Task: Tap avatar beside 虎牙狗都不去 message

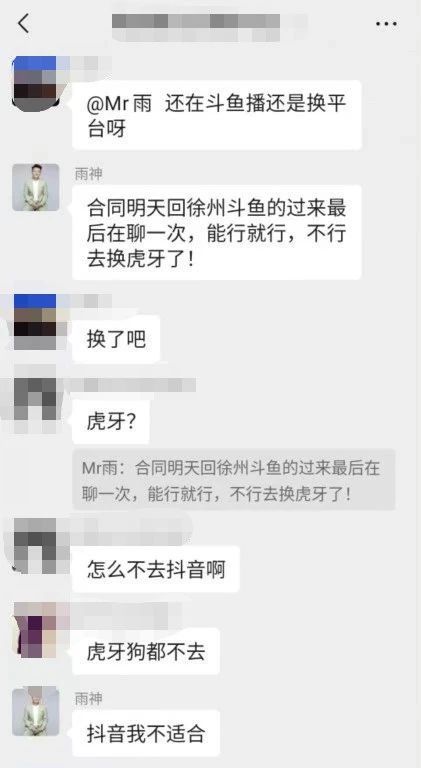Action: (35, 630)
